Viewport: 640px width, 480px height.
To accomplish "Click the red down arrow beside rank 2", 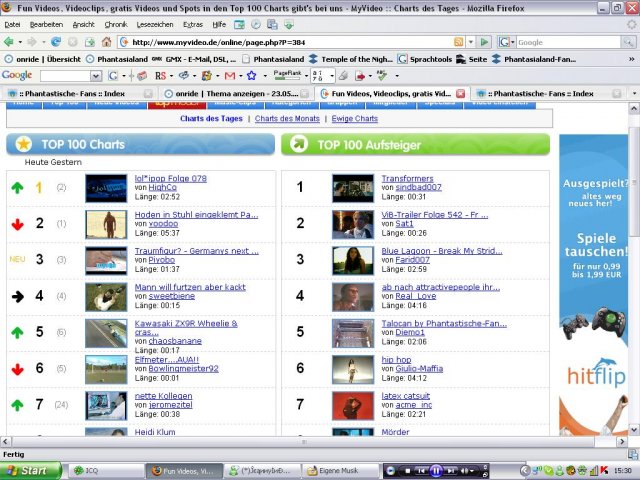I will 17,224.
